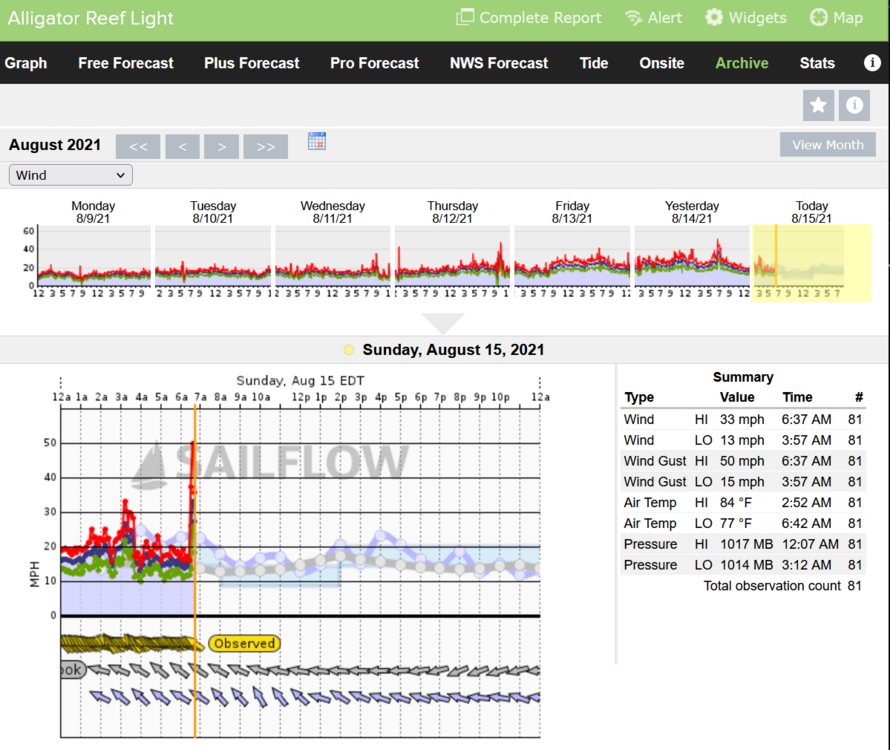This screenshot has width=890, height=750.
Task: Click the Widgets gear icon
Action: tap(714, 18)
